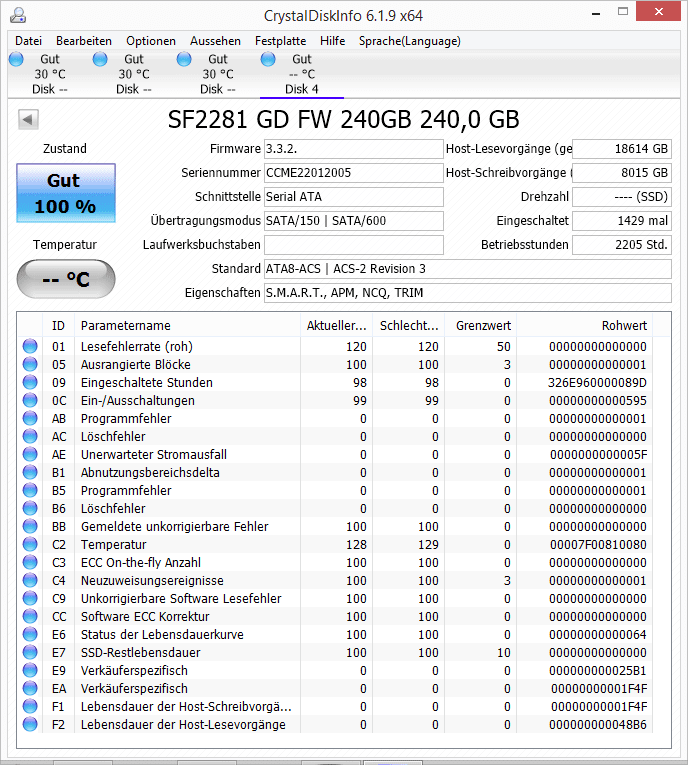
Task: Open the Datei menu
Action: click(28, 41)
